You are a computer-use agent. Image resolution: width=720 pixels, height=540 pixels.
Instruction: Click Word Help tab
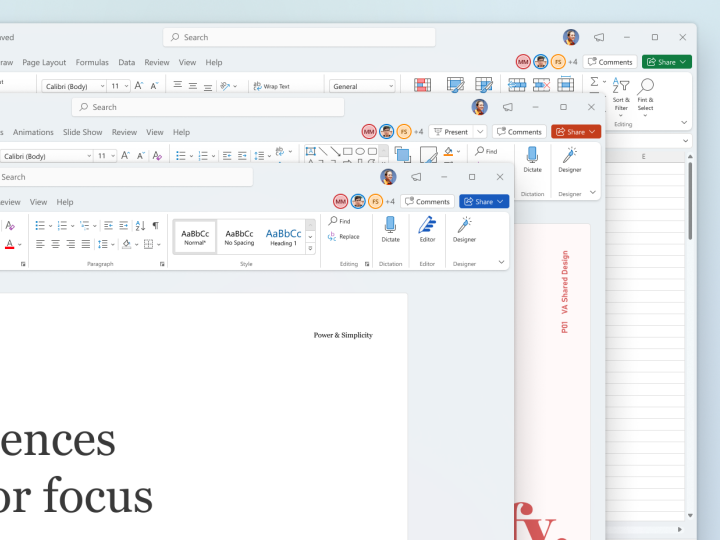point(65,202)
